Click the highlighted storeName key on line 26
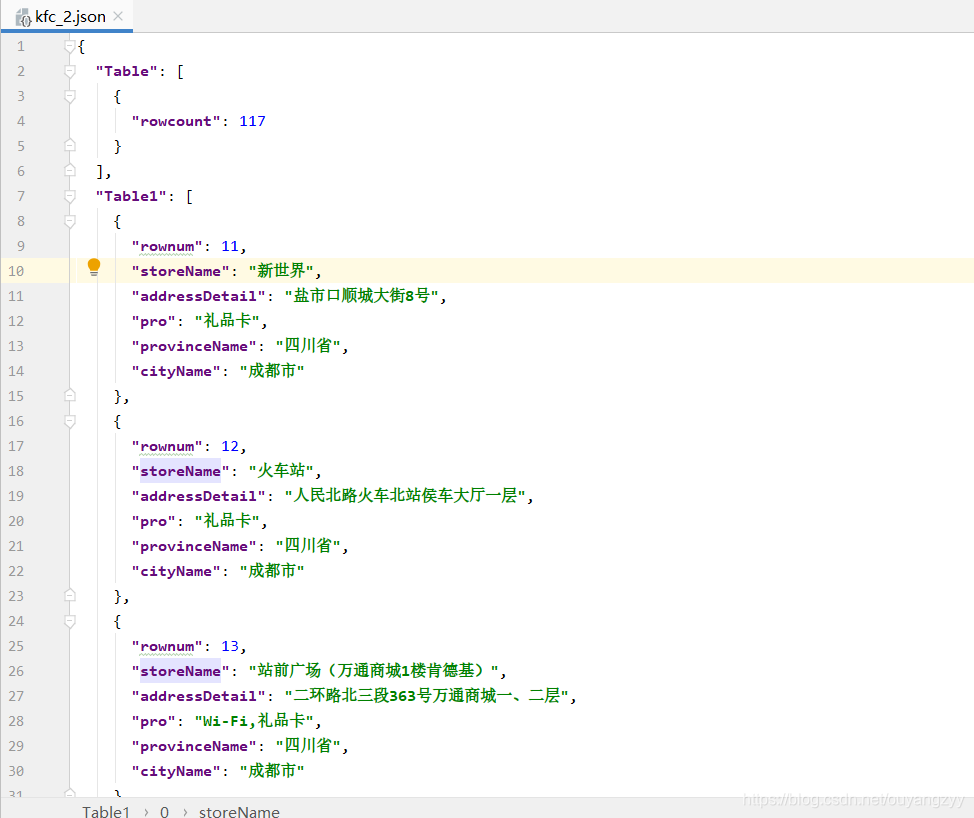Image resolution: width=974 pixels, height=818 pixels. click(180, 671)
